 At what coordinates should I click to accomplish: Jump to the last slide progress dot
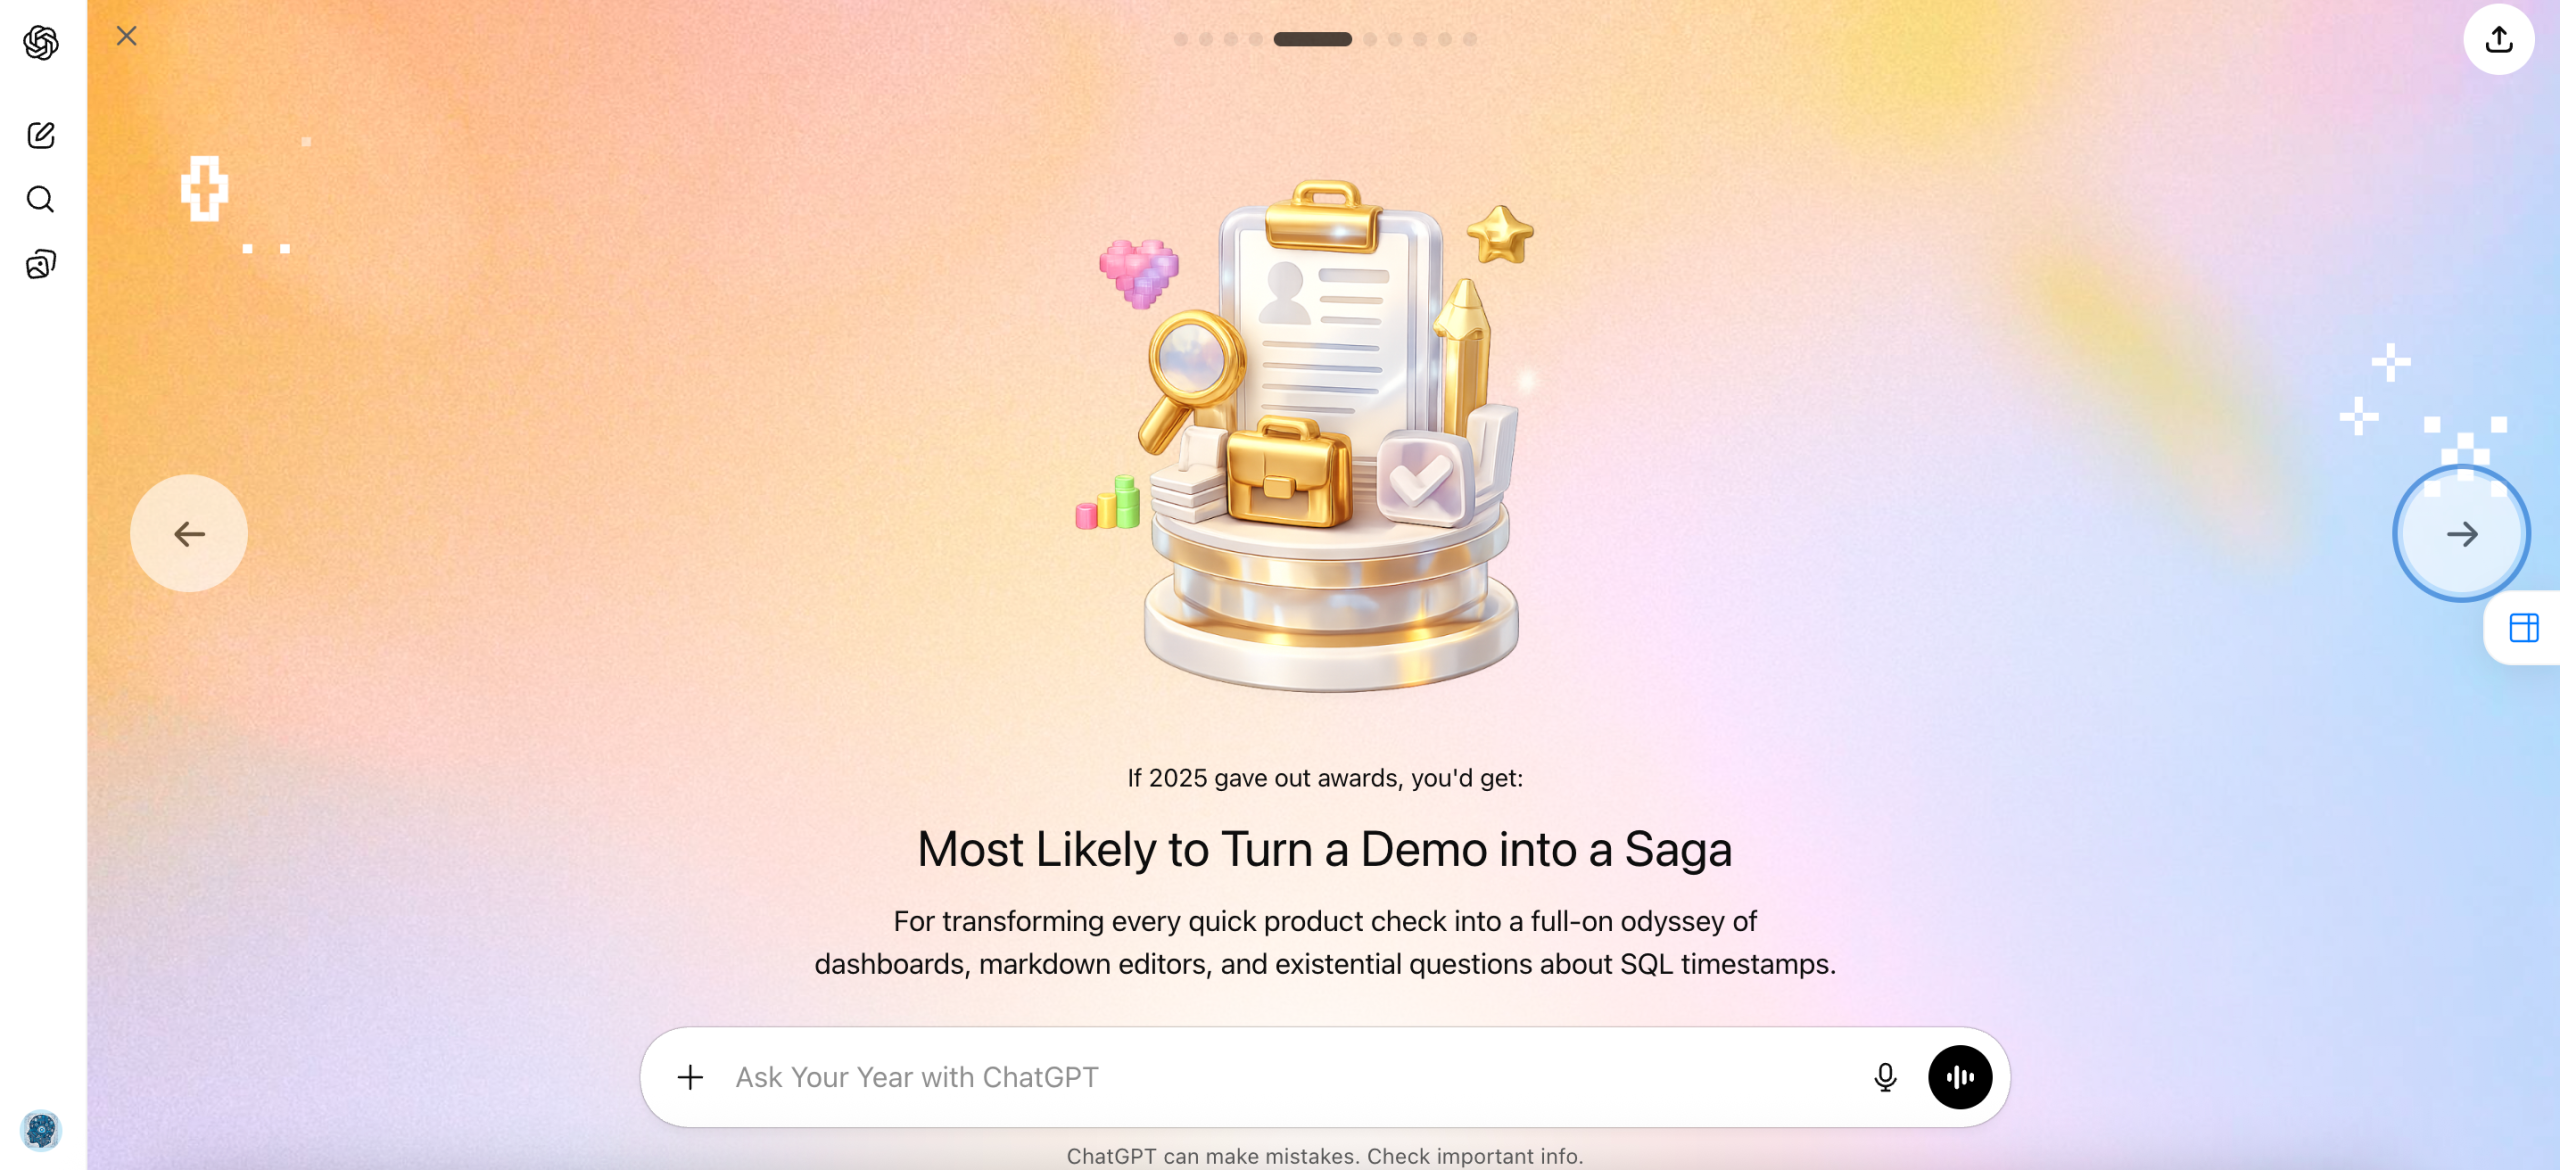(1469, 39)
